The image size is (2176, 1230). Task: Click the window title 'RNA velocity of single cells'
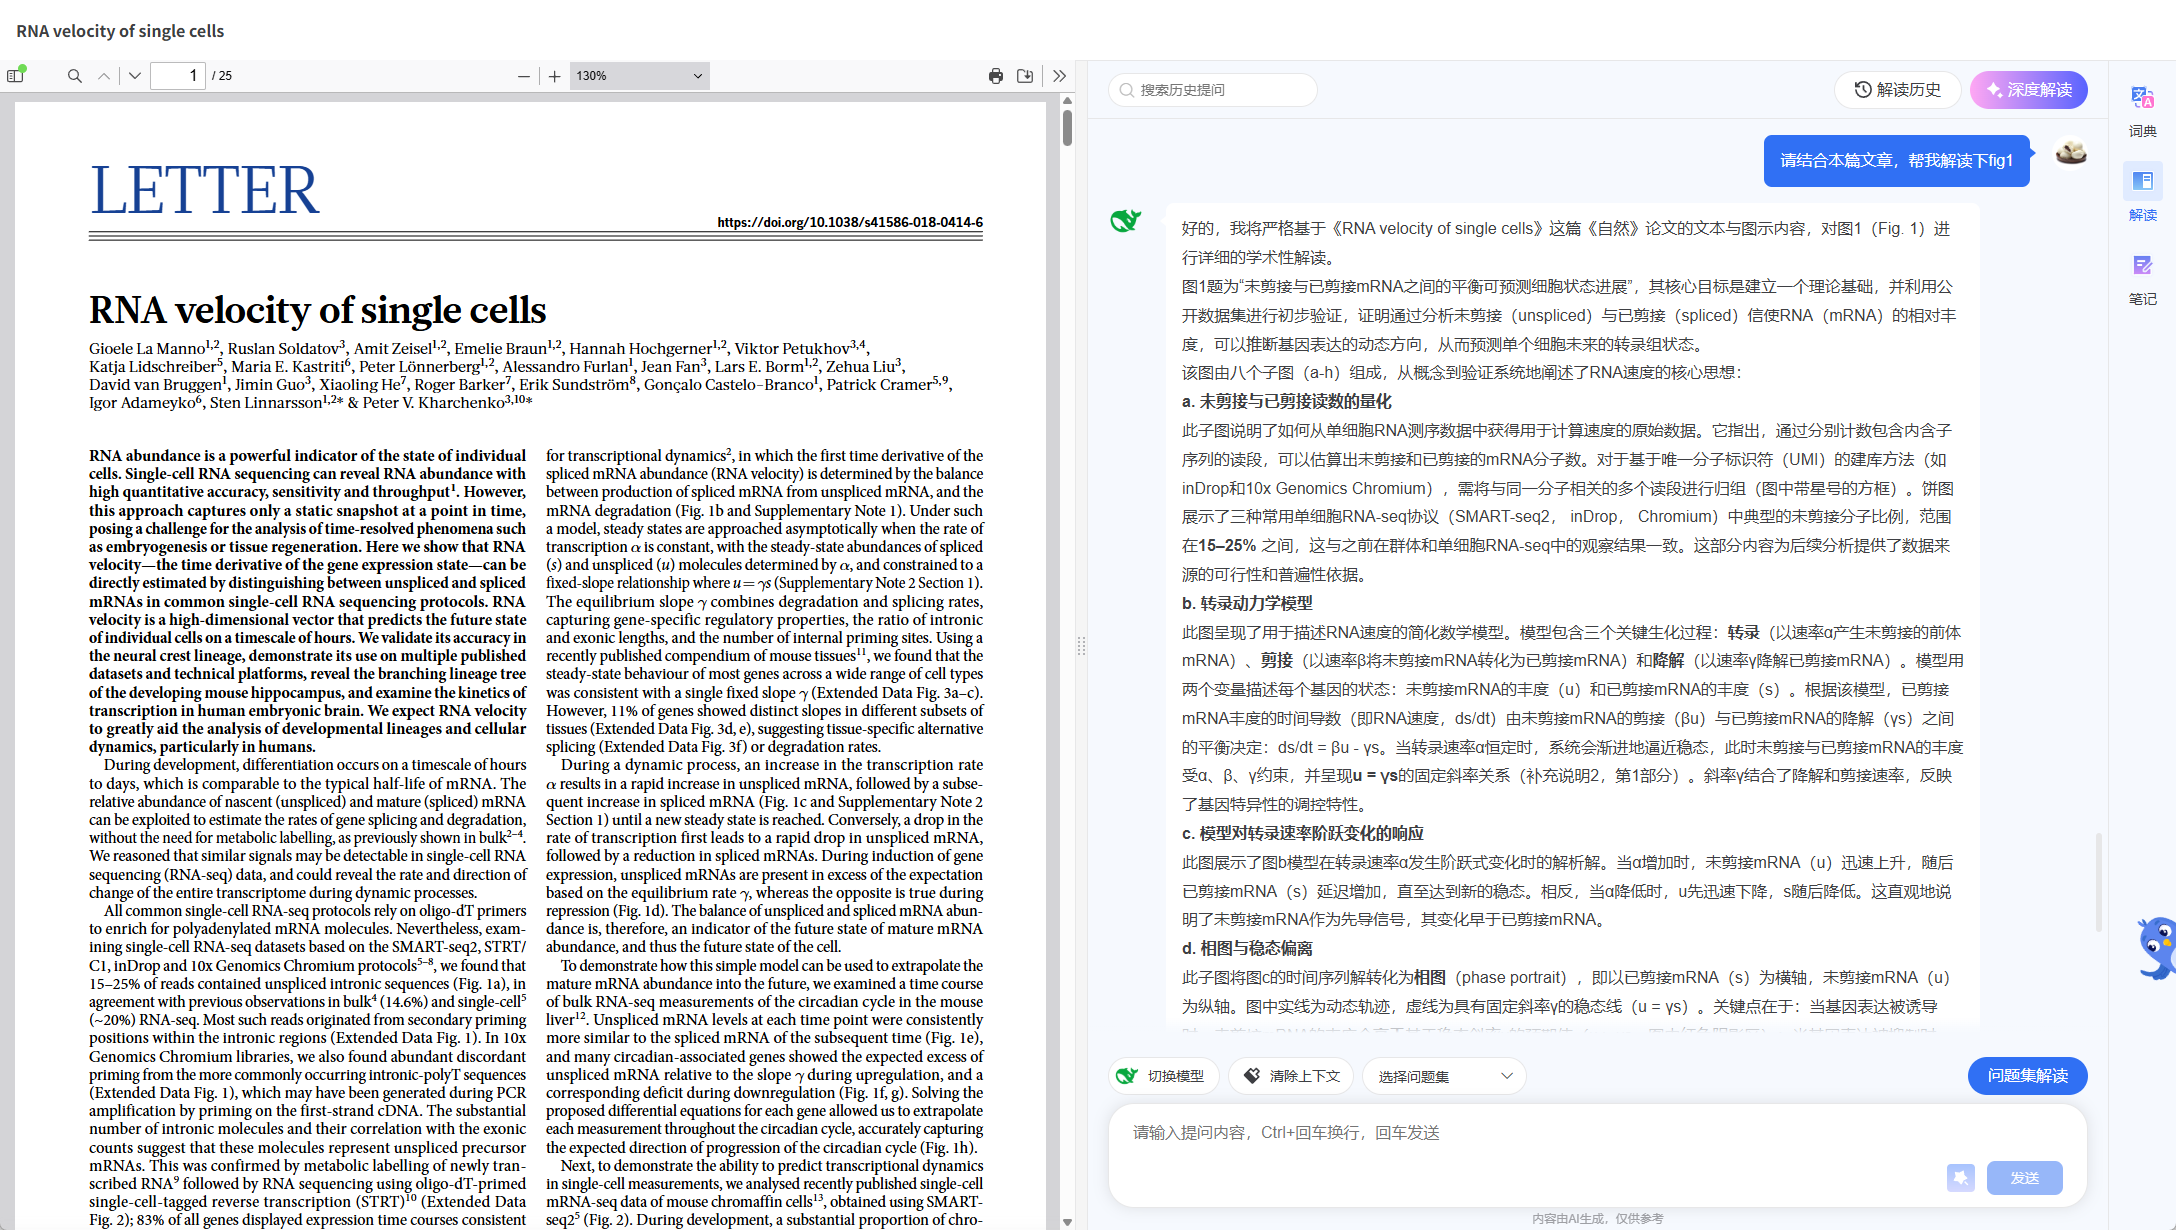coord(120,31)
